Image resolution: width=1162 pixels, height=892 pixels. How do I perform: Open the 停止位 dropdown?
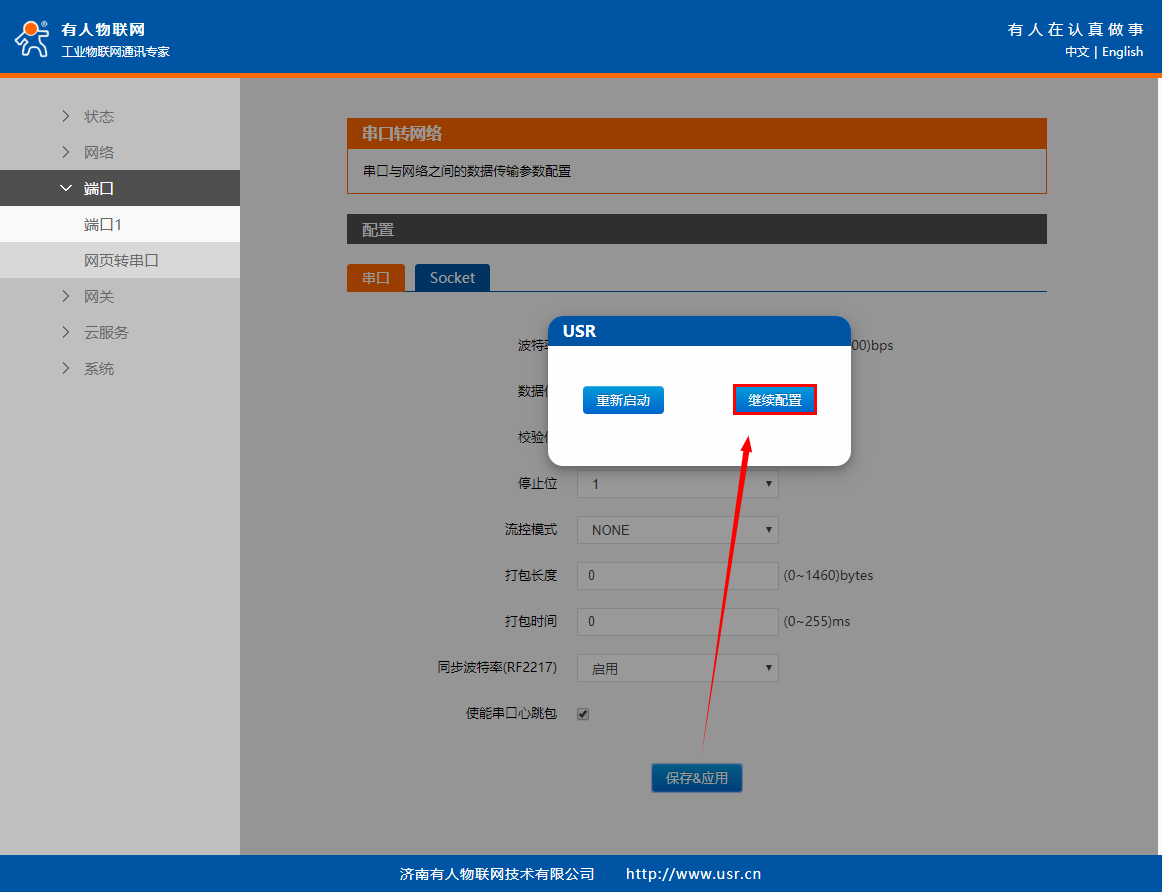[x=677, y=484]
